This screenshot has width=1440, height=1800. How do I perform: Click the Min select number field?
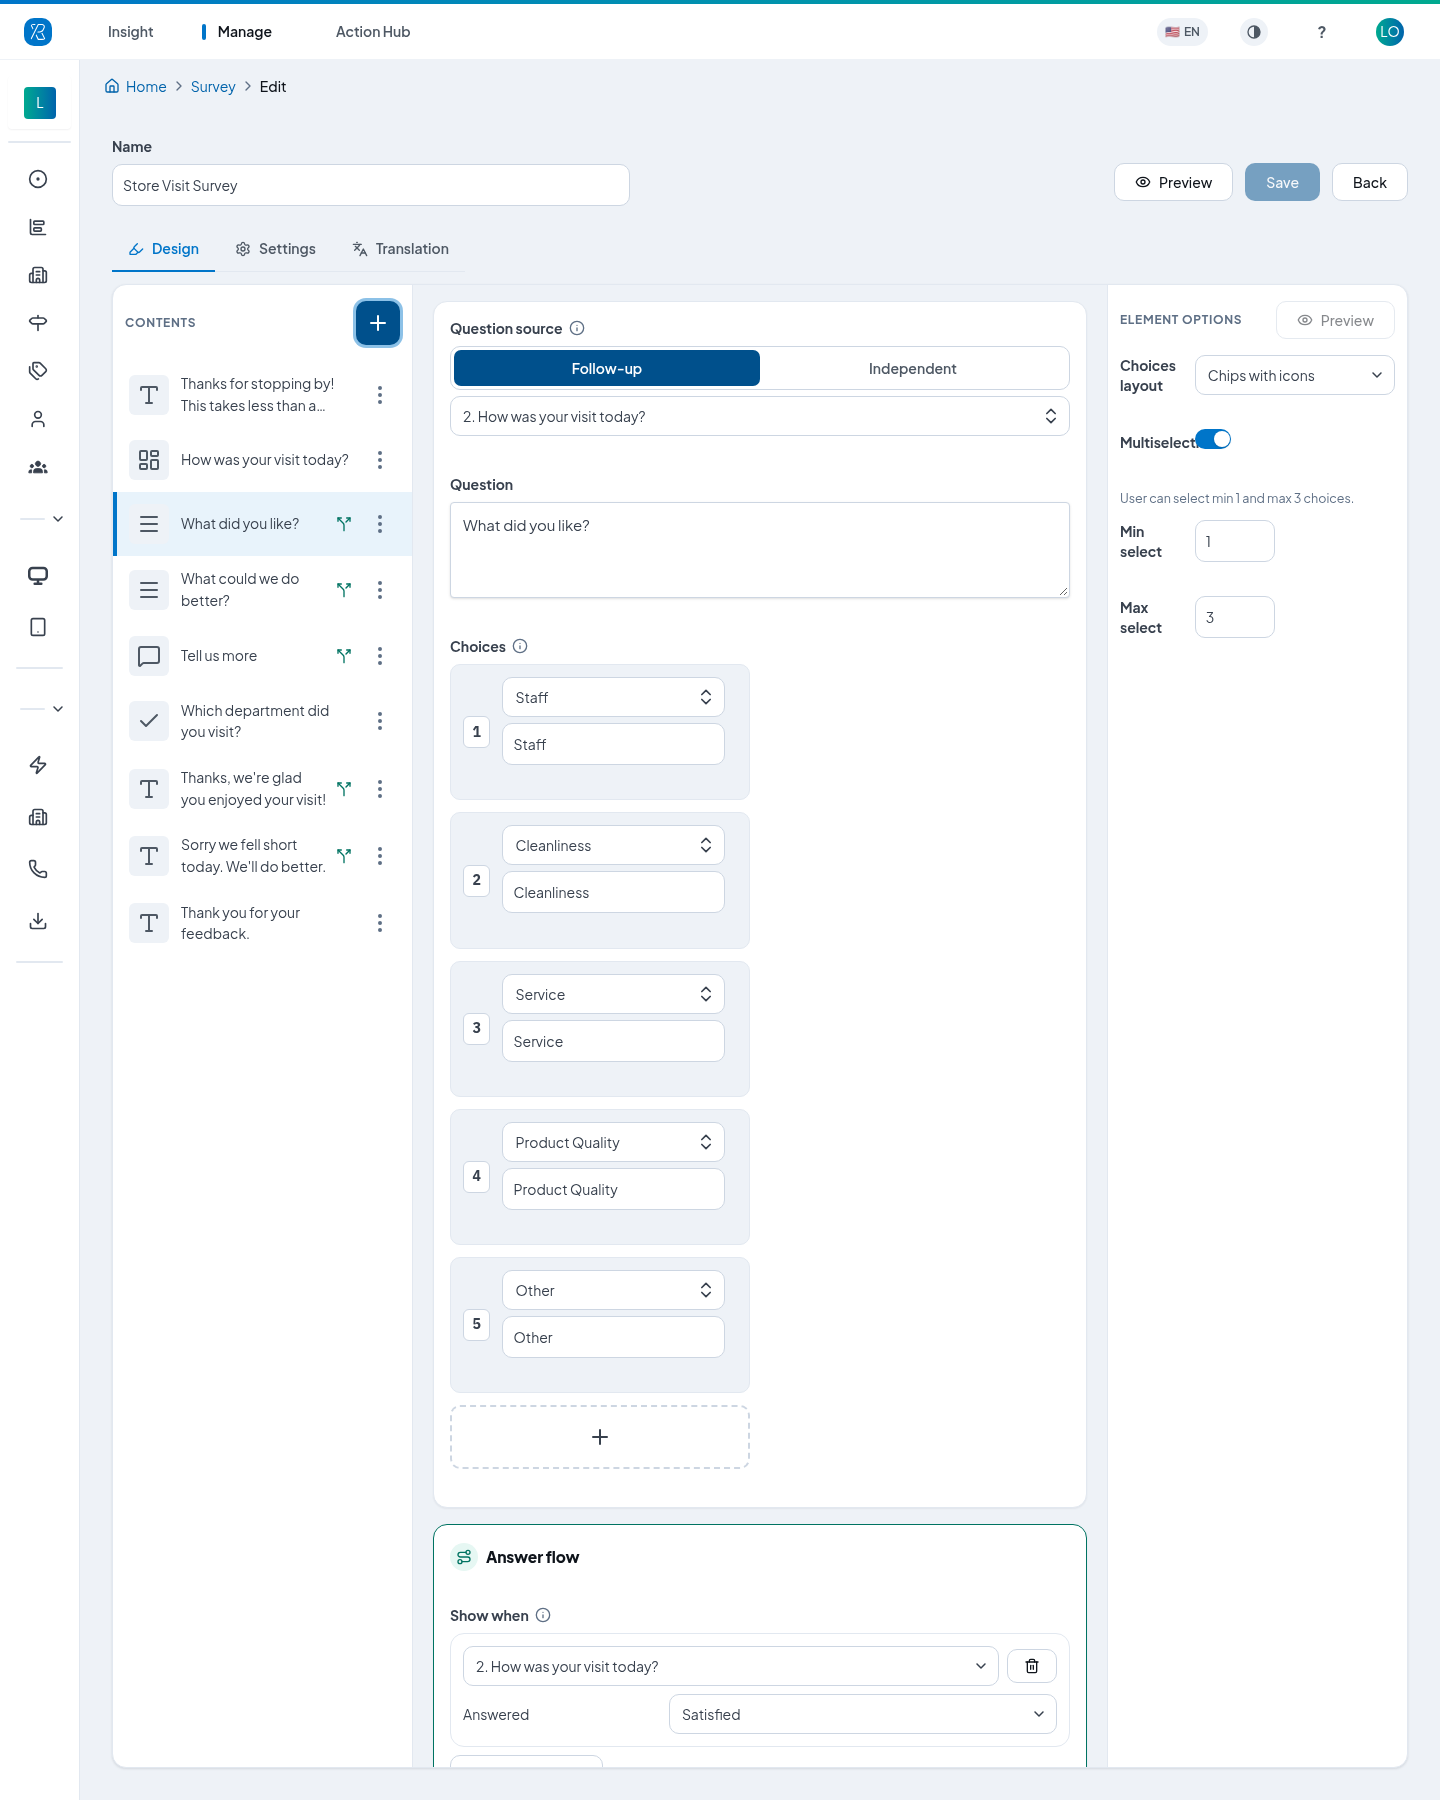[1235, 541]
